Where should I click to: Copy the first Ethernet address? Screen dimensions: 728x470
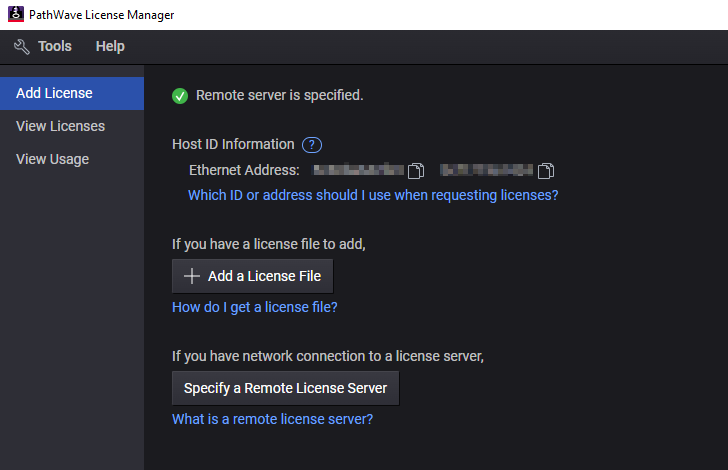416,171
